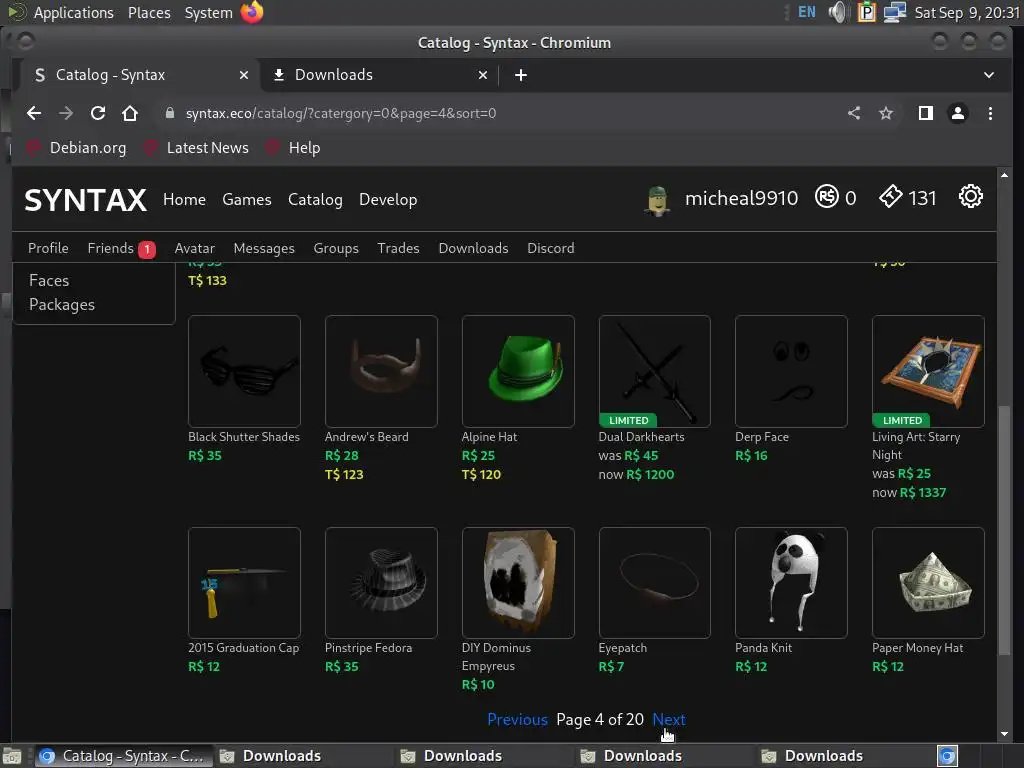Image resolution: width=1024 pixels, height=768 pixels.
Task: Reload the catalog page
Action: [98, 113]
